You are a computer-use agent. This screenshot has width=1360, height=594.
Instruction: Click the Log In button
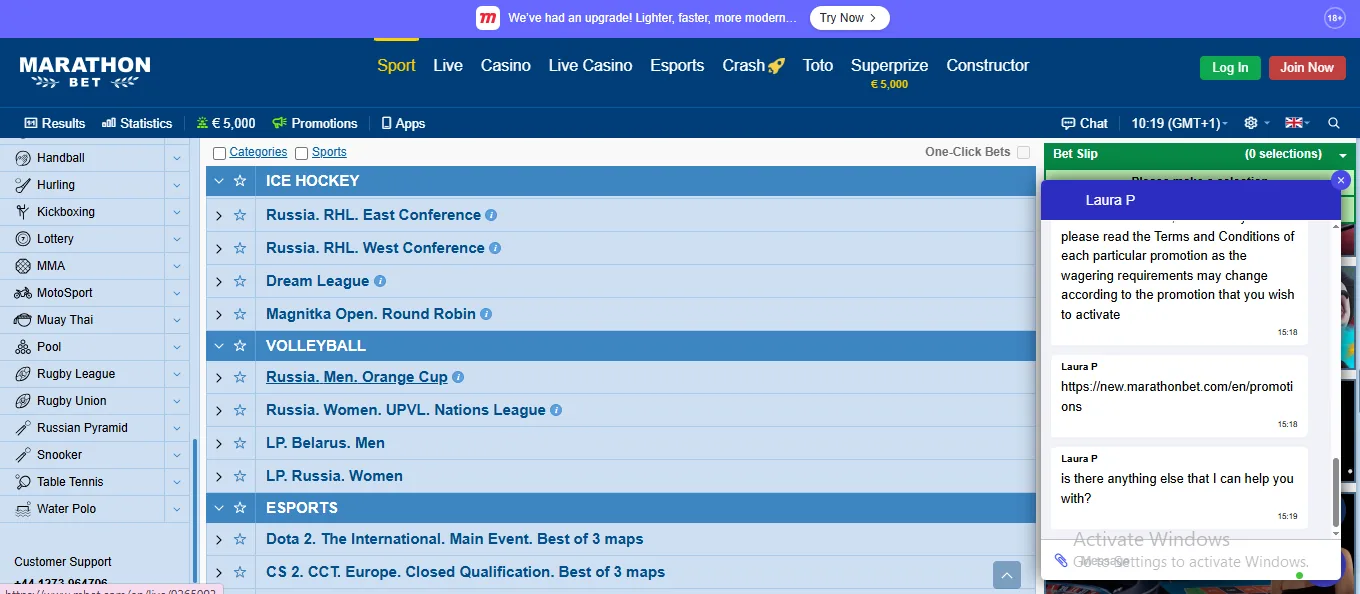pyautogui.click(x=1230, y=67)
